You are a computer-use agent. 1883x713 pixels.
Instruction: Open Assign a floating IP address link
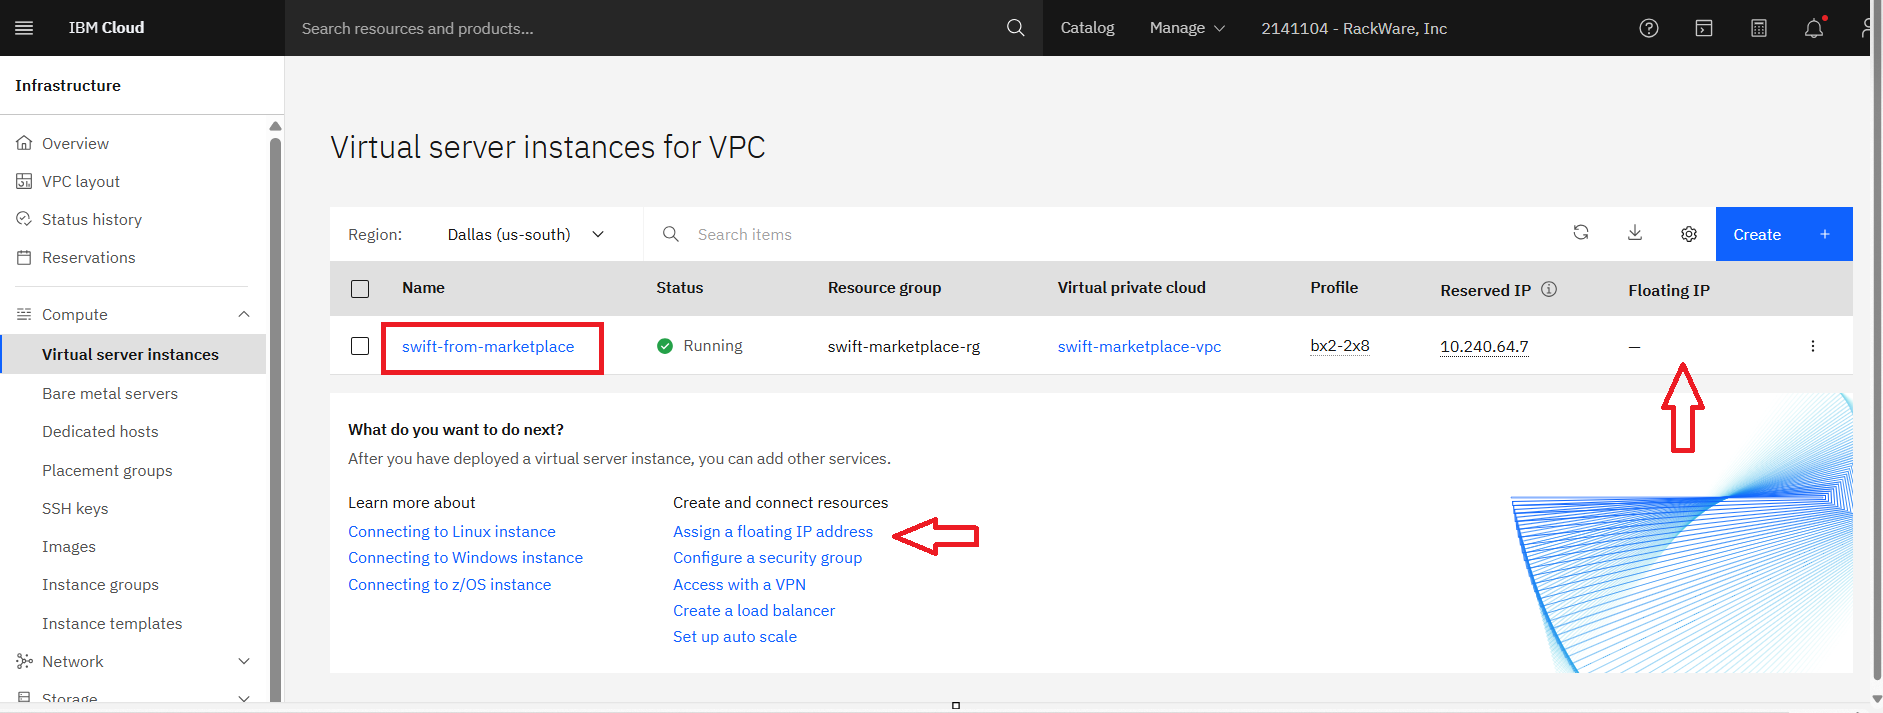[x=773, y=531]
